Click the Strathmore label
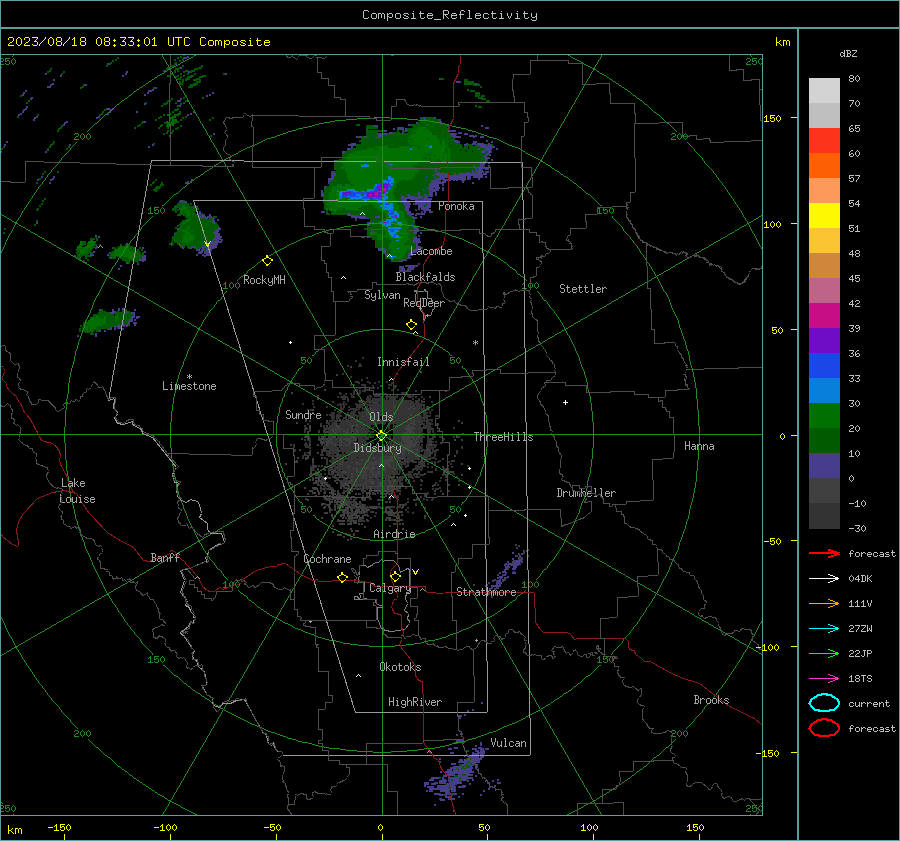The height and width of the screenshot is (841, 900). tap(486, 592)
